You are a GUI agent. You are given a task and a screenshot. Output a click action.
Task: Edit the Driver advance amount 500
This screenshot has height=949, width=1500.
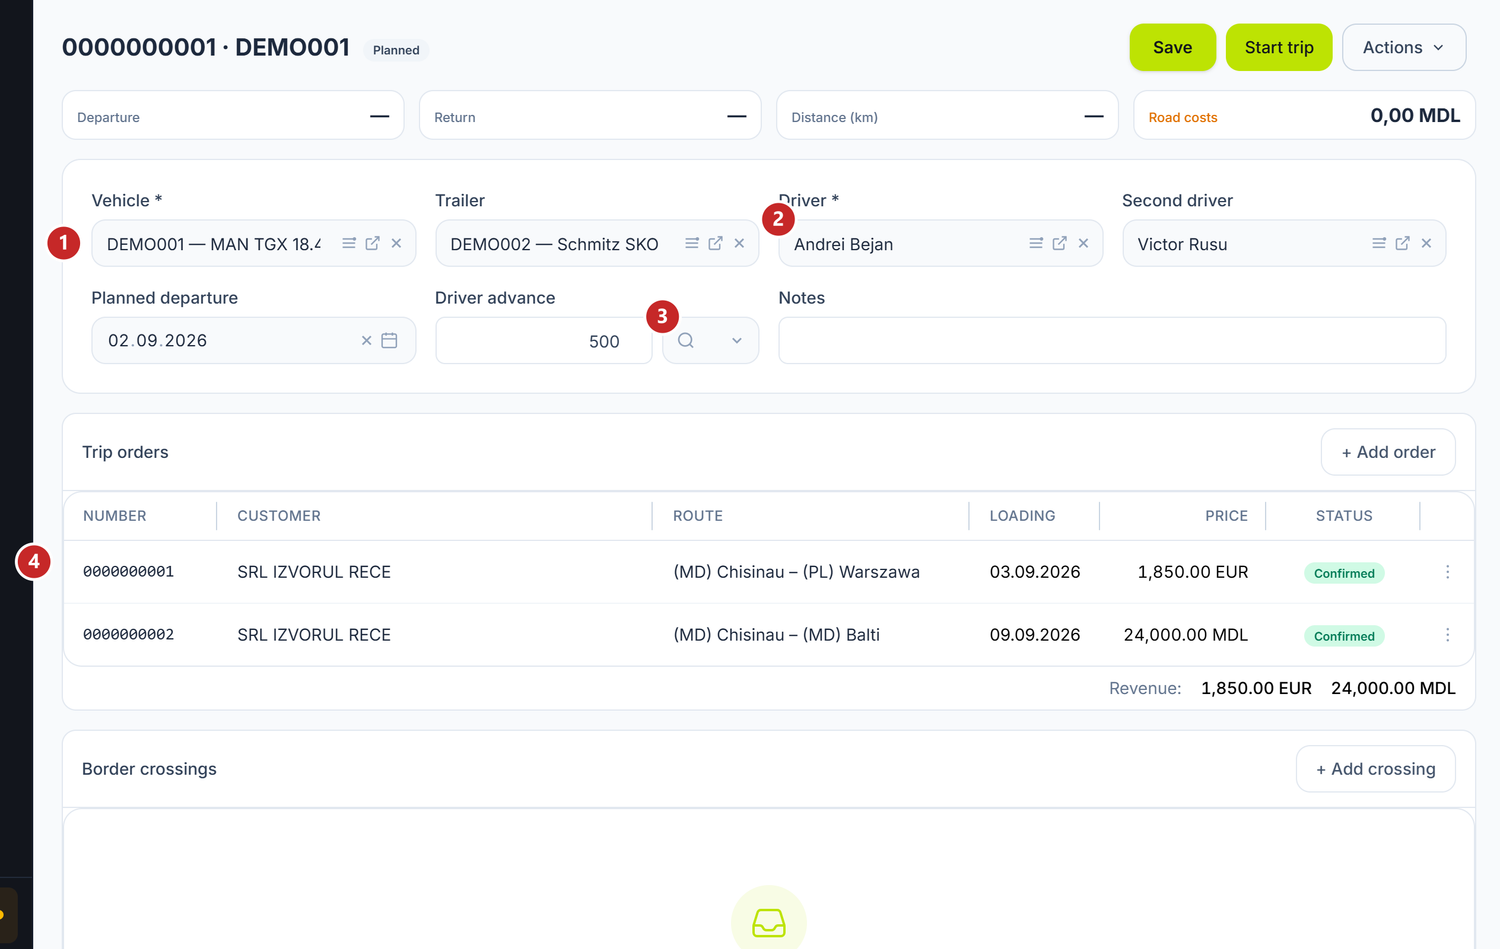[544, 341]
